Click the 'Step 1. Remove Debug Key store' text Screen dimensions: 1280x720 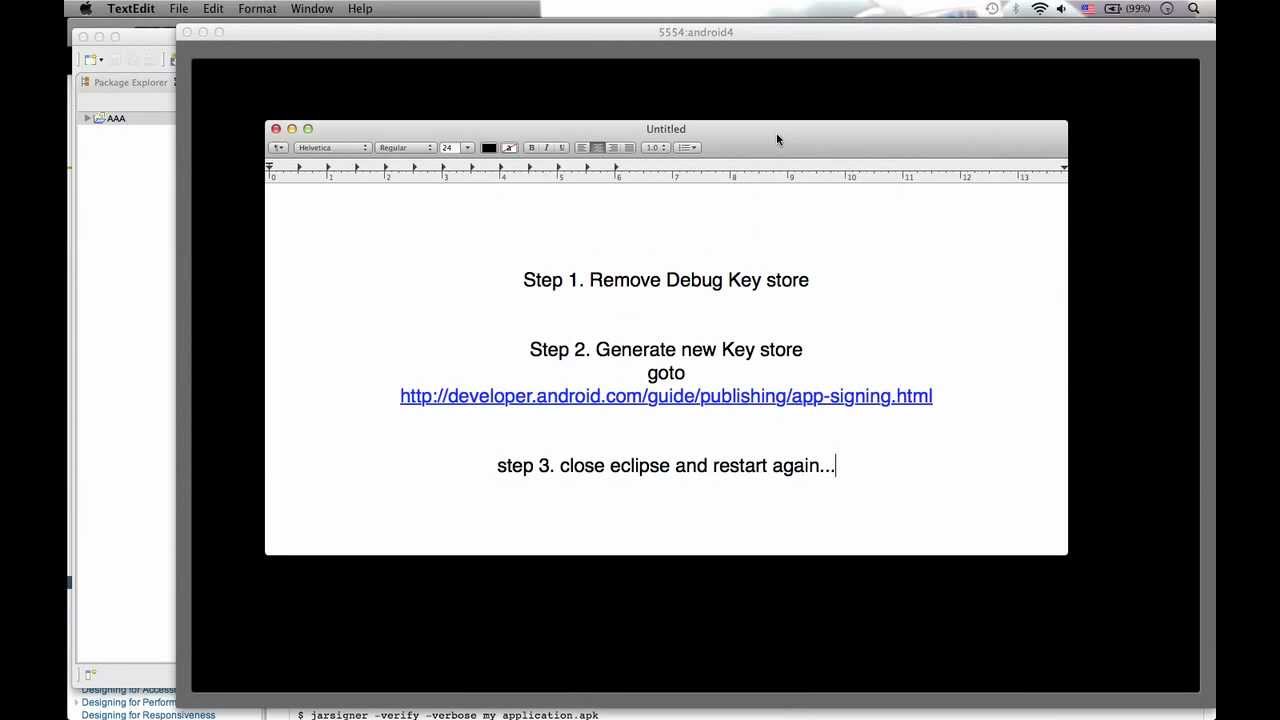point(666,280)
